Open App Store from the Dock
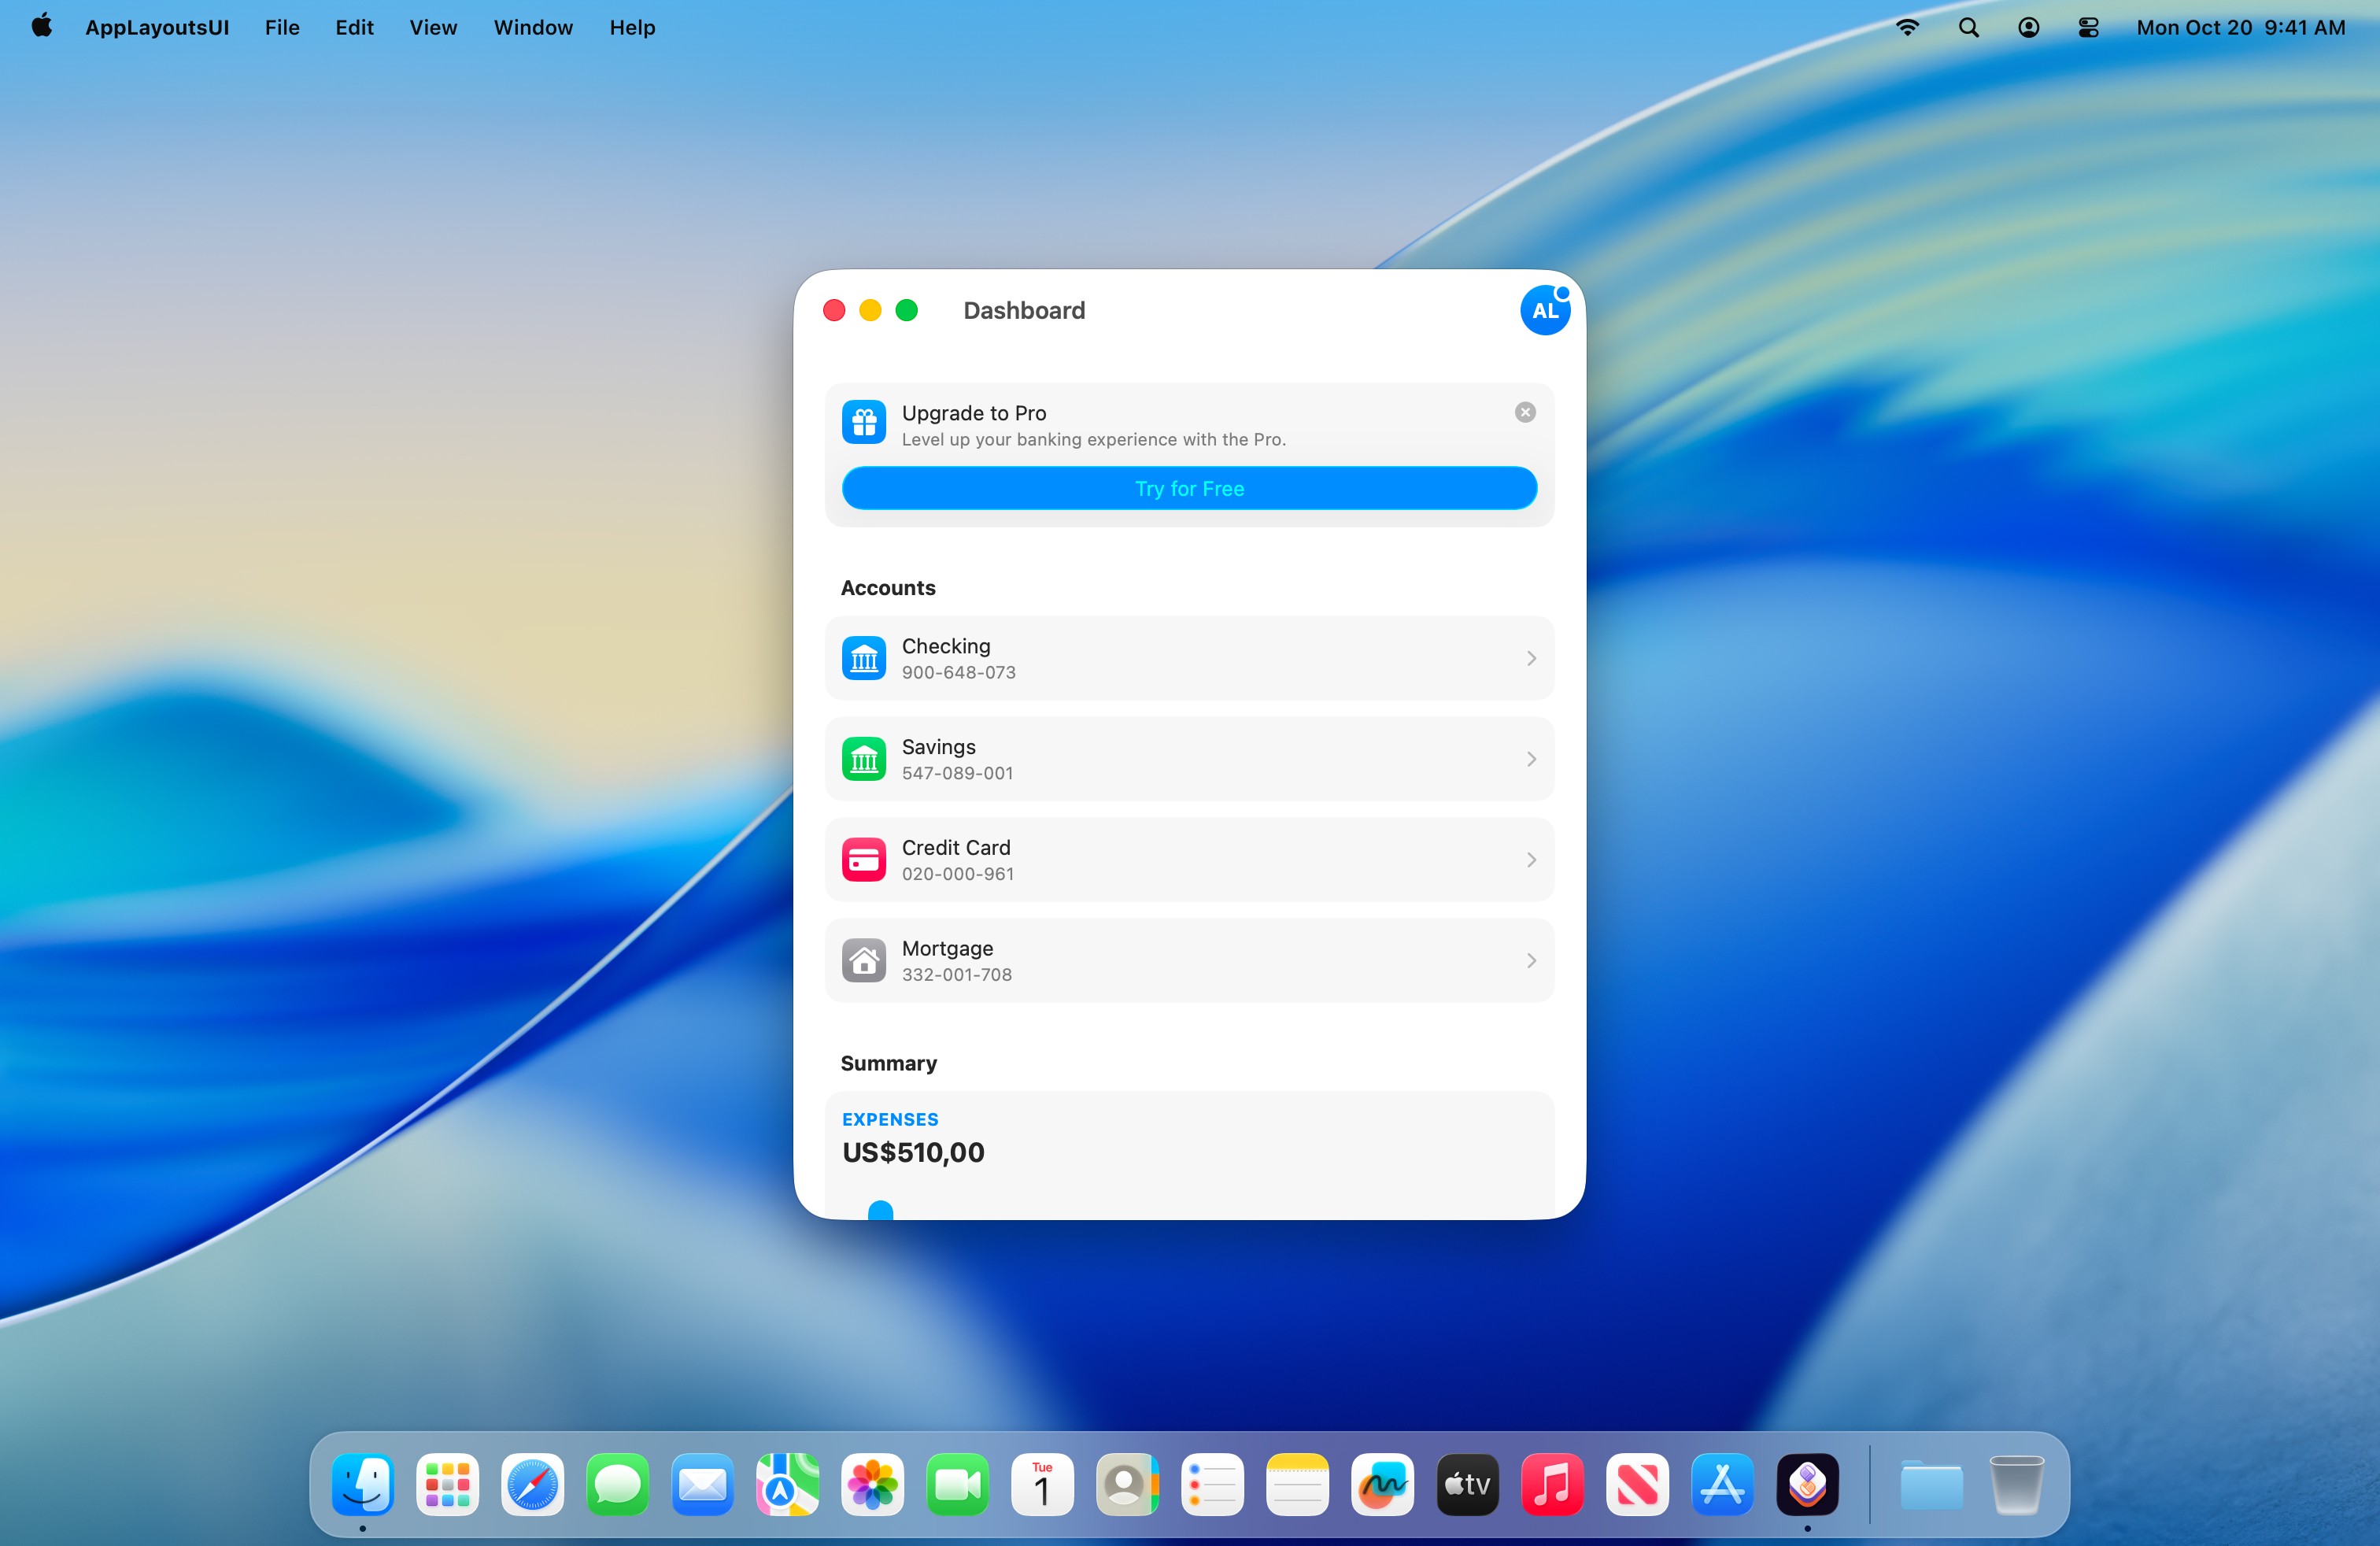Viewport: 2380px width, 1546px height. 1722,1484
